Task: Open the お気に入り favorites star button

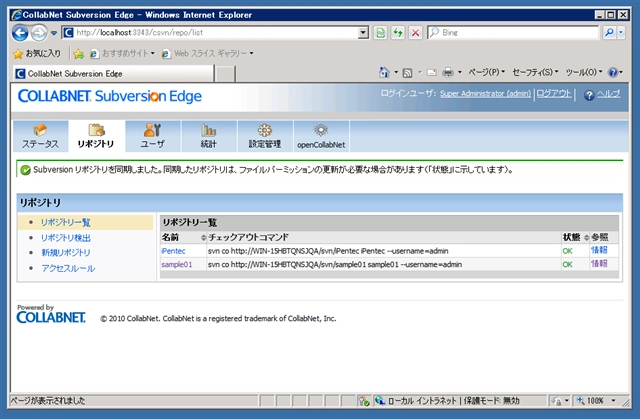Action: pos(37,53)
